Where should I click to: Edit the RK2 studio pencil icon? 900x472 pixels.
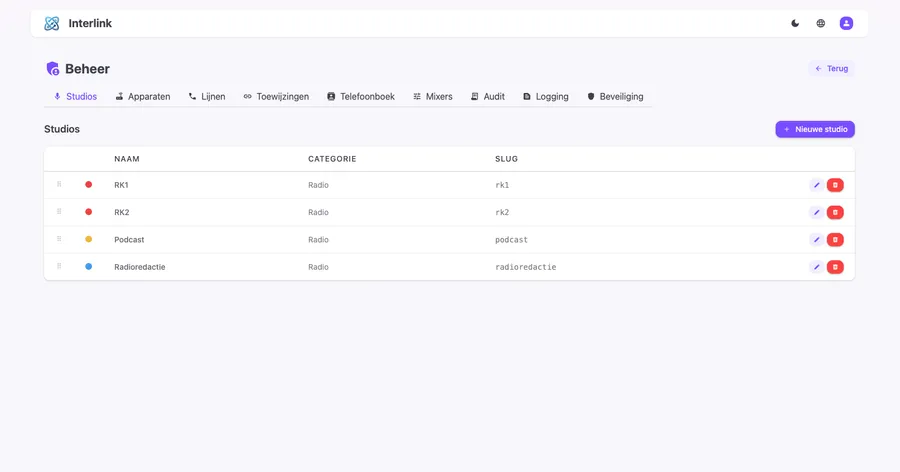(816, 212)
